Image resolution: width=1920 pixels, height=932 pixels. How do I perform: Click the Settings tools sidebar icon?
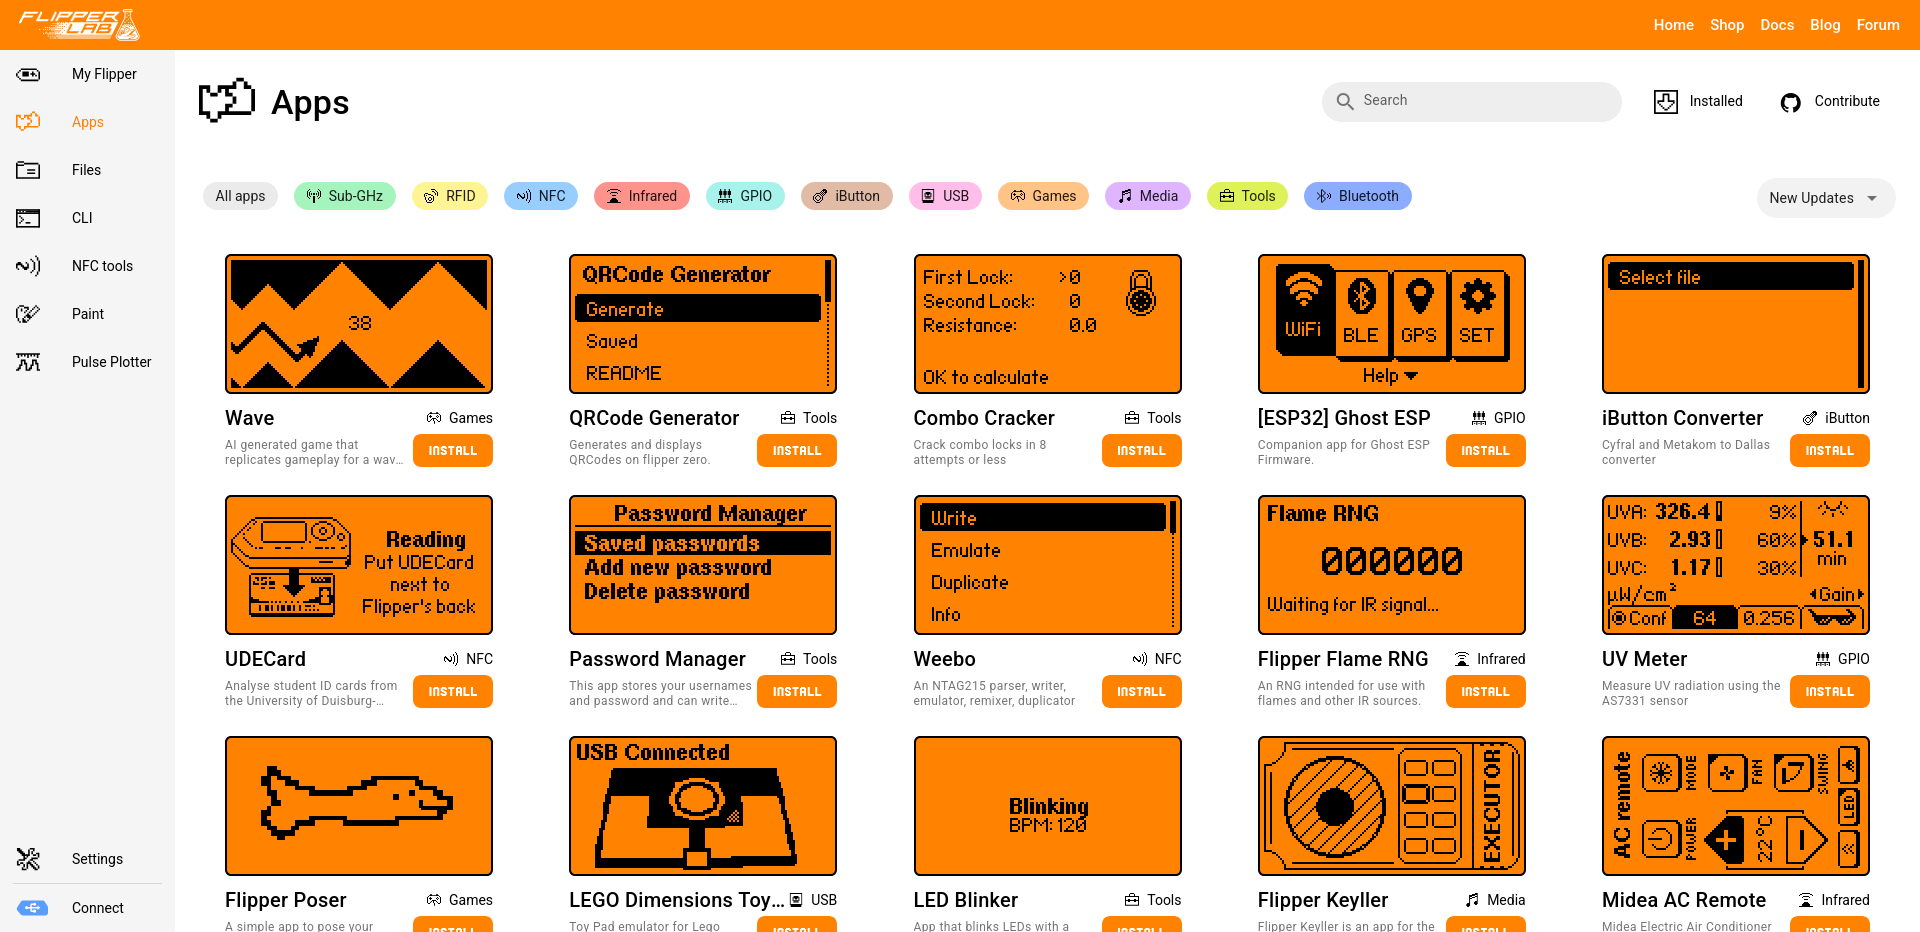pos(28,859)
